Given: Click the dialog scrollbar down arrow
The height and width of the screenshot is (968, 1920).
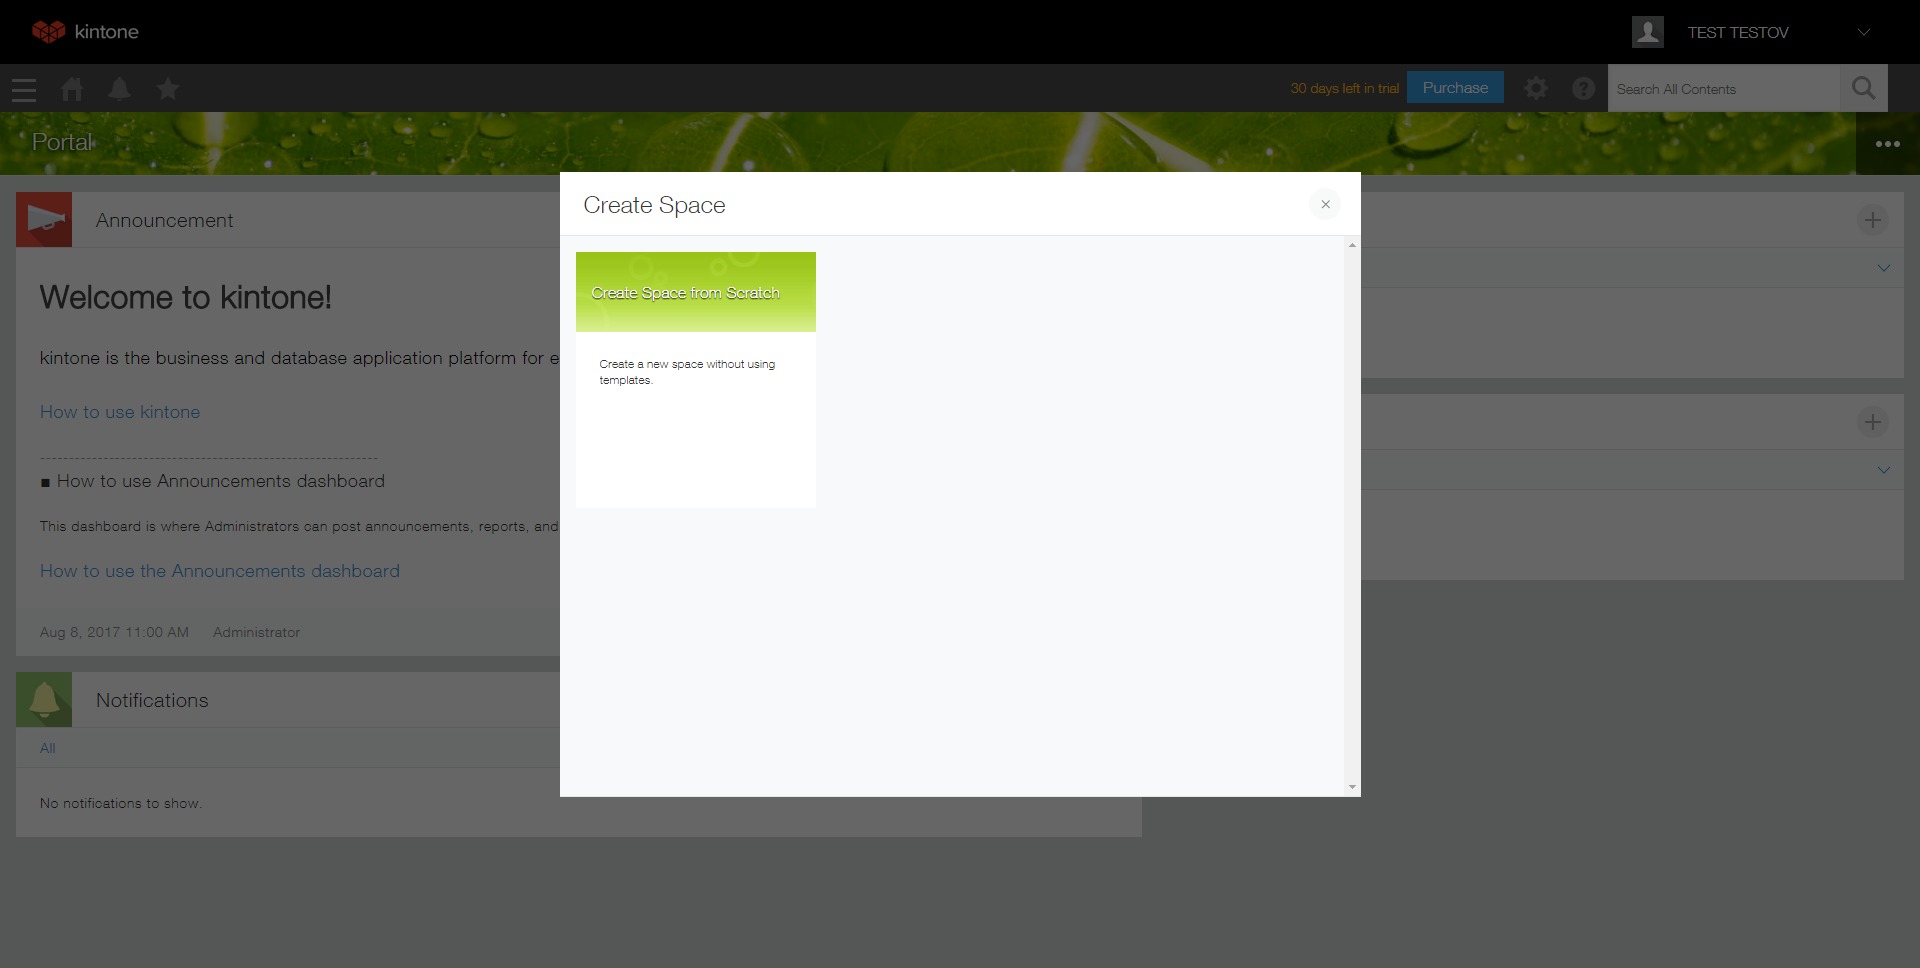Looking at the screenshot, I should [x=1352, y=787].
